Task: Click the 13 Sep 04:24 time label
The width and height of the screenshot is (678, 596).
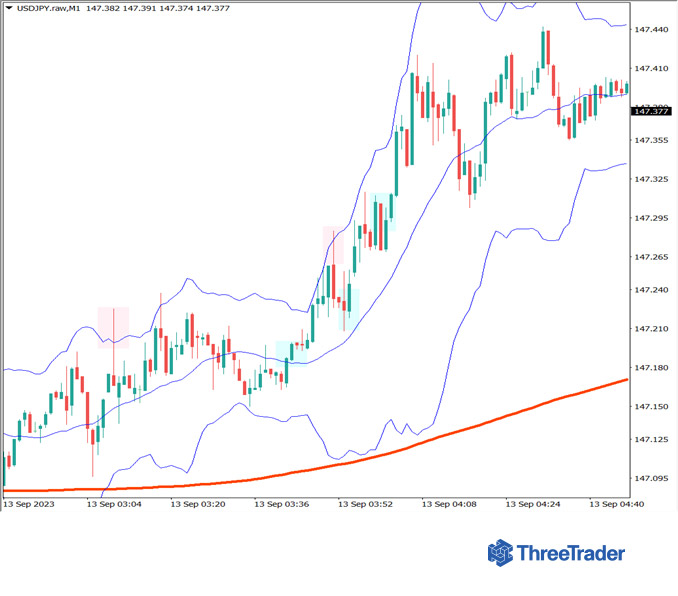Action: [x=533, y=504]
